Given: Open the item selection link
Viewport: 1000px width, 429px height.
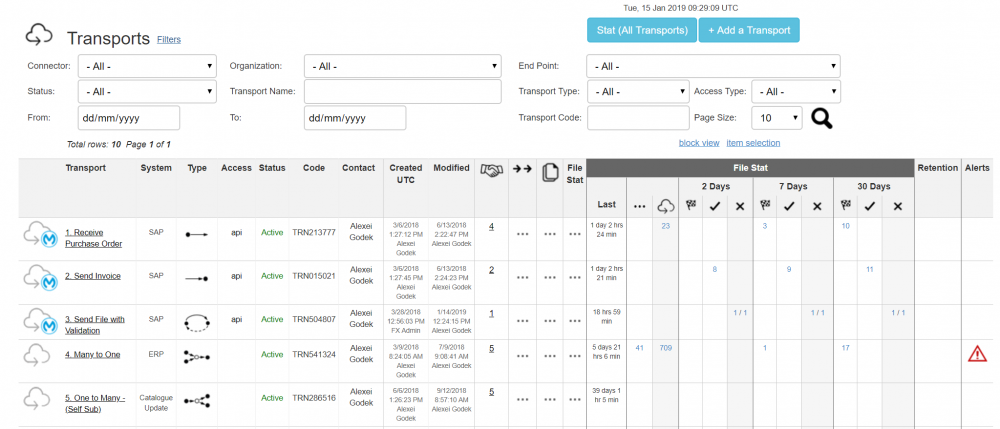Looking at the screenshot, I should coord(753,143).
